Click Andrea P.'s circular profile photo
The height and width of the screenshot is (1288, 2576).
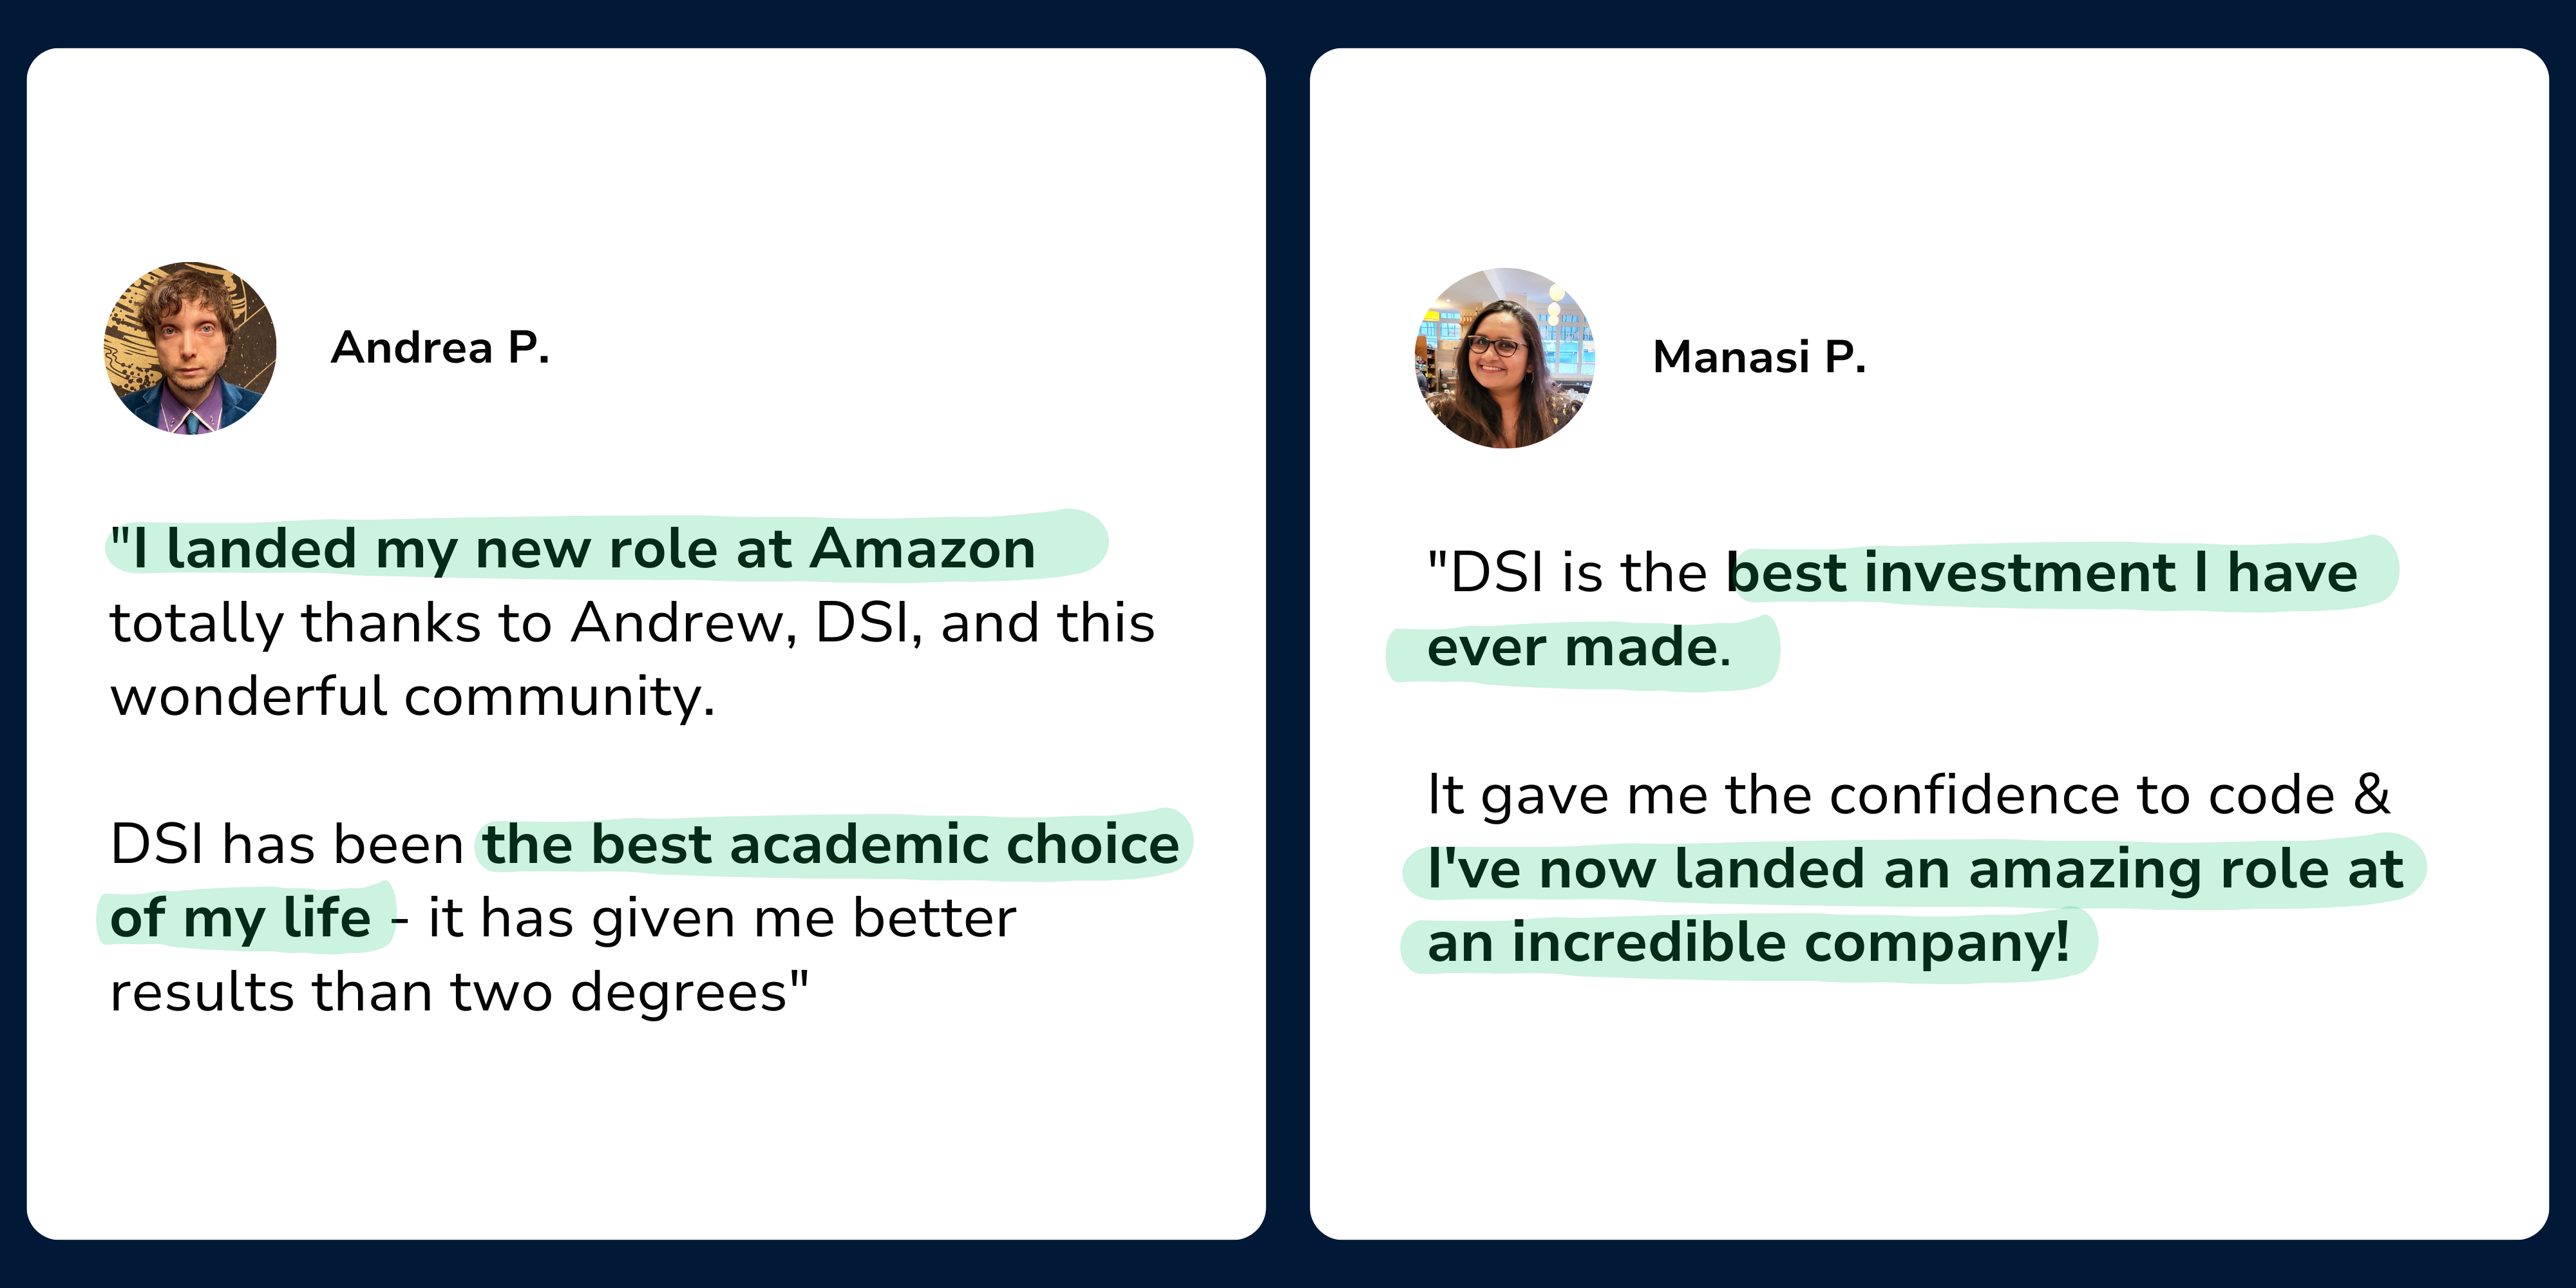pos(190,348)
